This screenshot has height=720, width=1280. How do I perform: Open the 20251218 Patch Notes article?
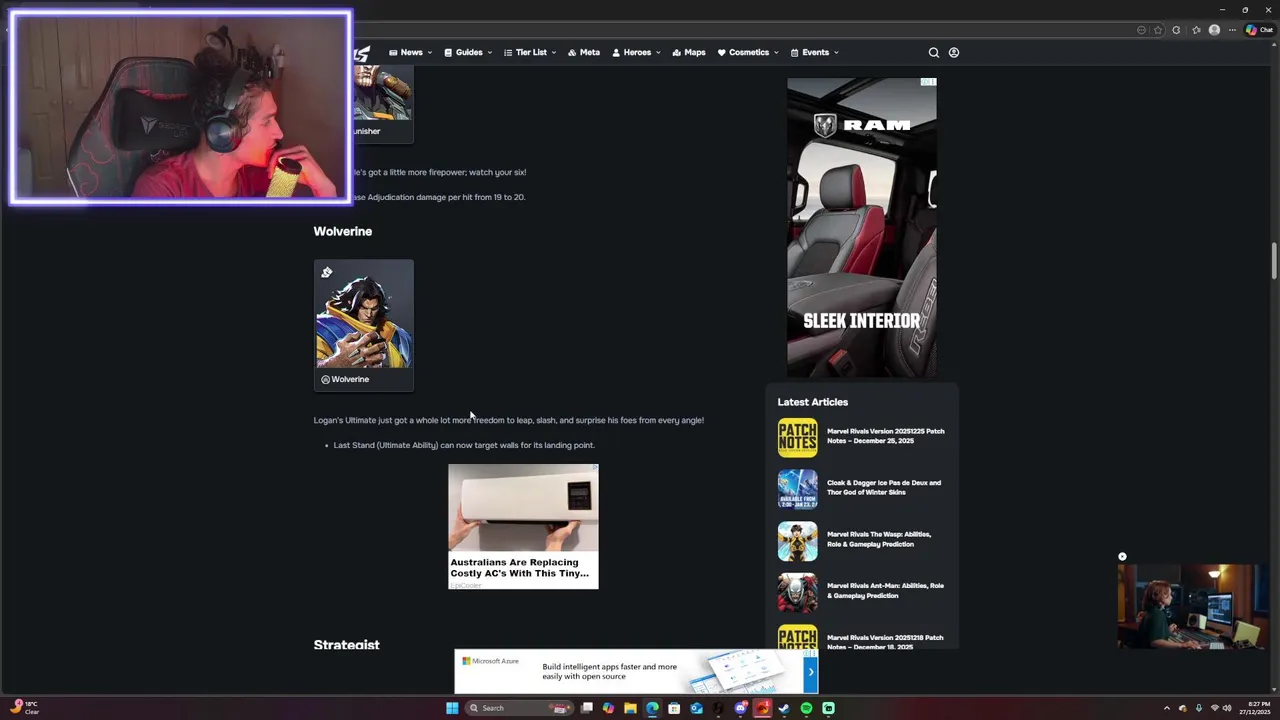tap(885, 641)
